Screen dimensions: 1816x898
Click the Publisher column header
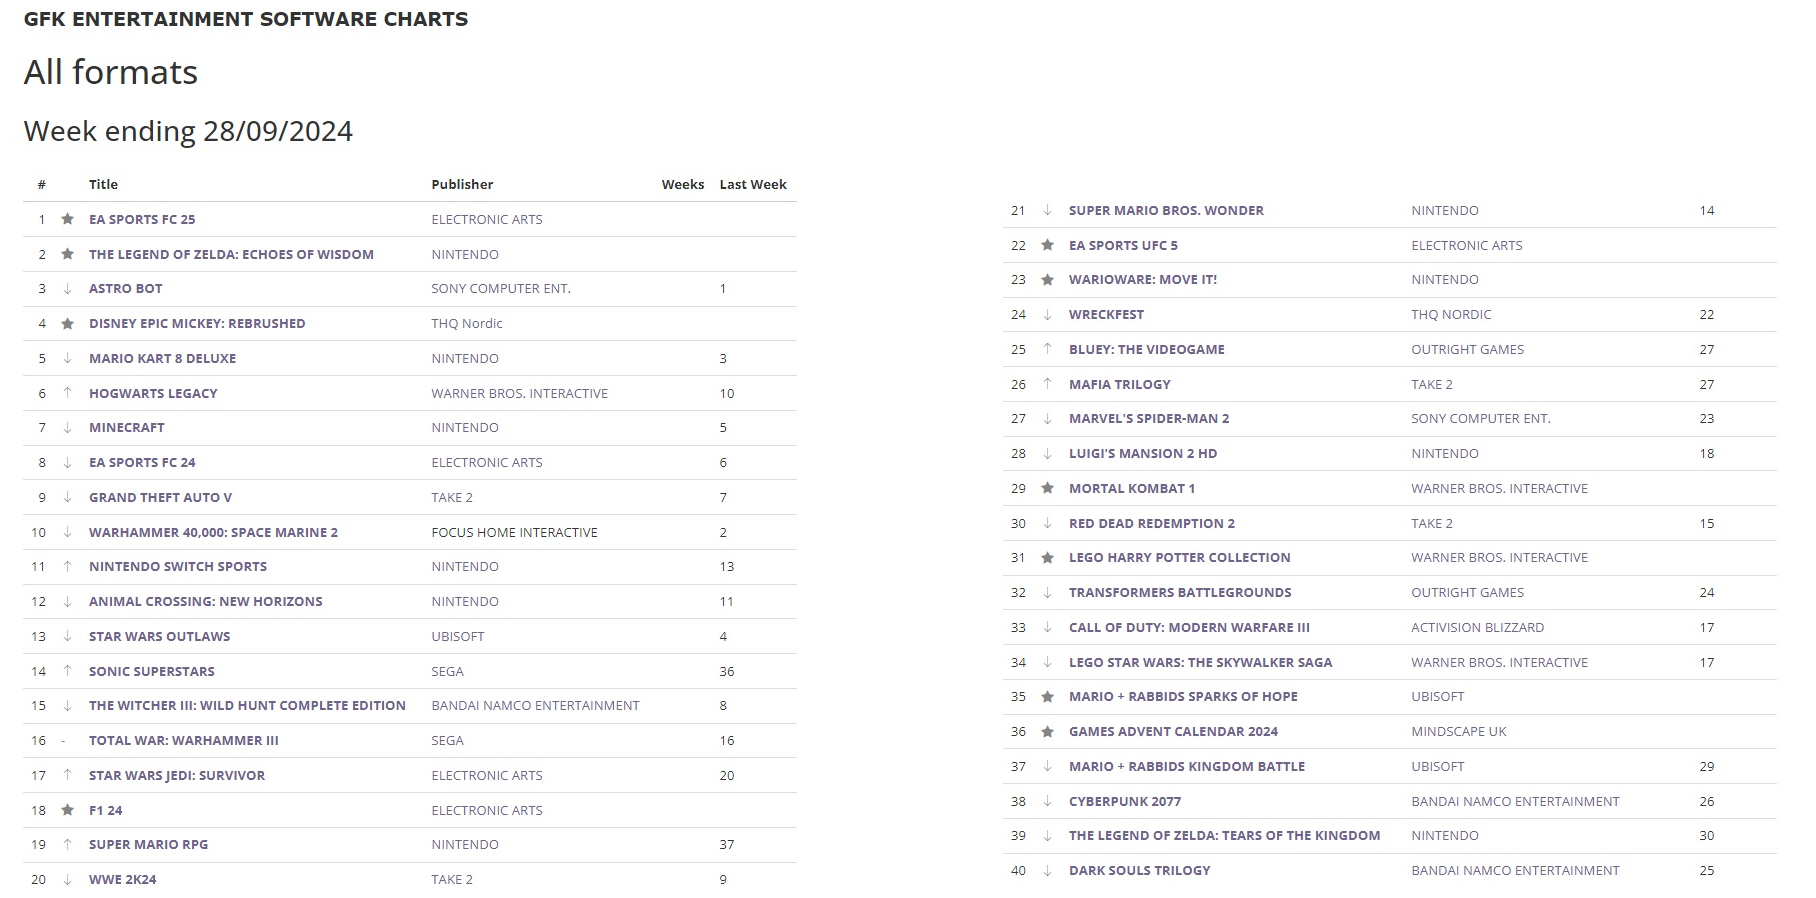462,184
